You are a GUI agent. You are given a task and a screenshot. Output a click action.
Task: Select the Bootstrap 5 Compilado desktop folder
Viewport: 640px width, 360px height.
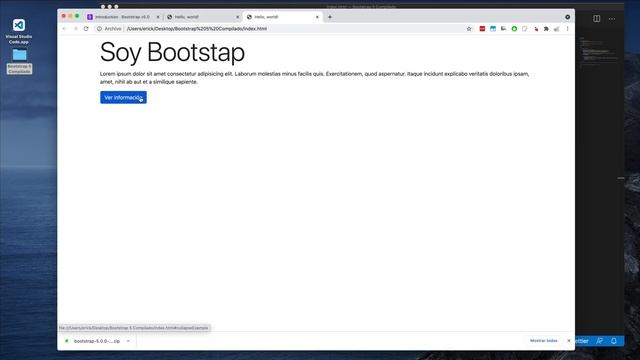(x=19, y=61)
